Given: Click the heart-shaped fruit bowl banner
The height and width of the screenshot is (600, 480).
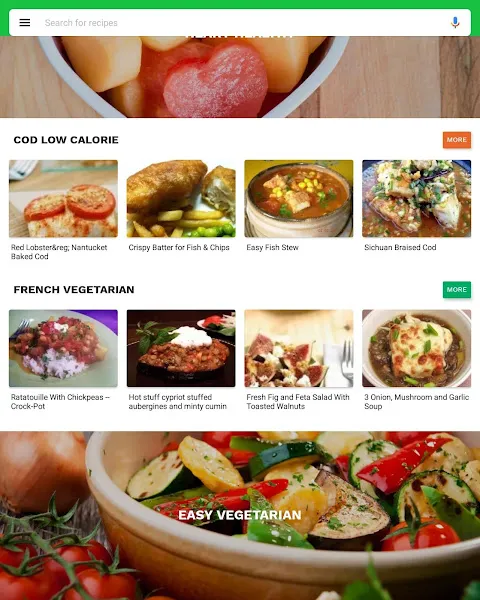Looking at the screenshot, I should coord(240,77).
